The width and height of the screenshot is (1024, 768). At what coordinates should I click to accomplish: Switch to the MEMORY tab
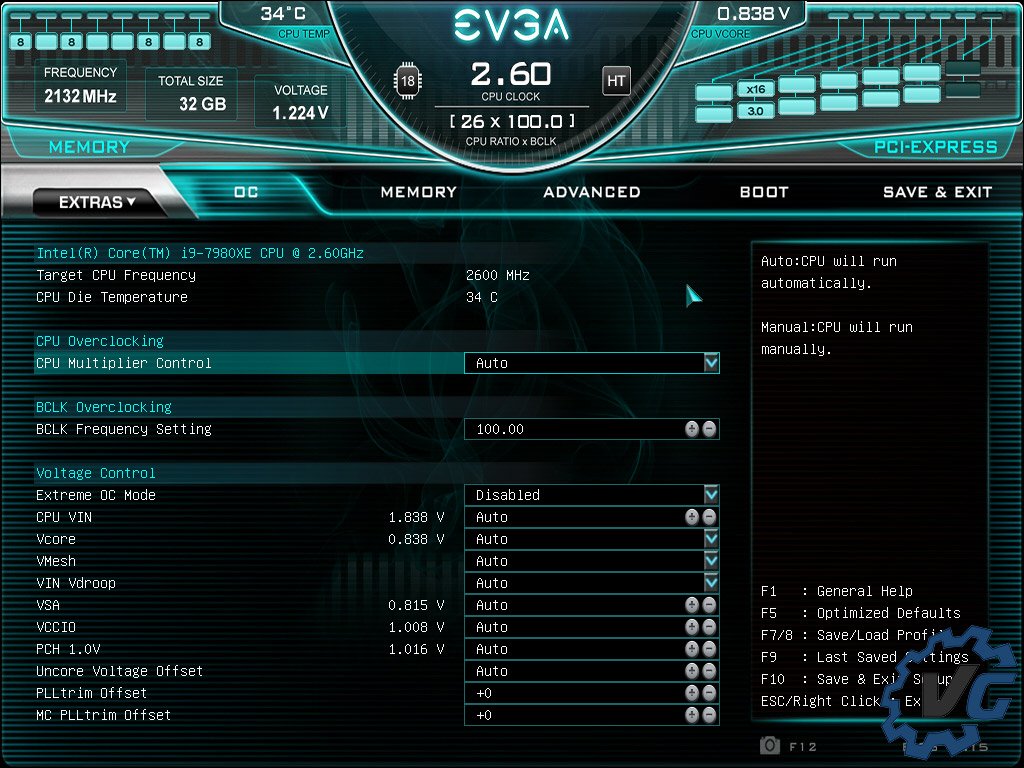pyautogui.click(x=418, y=192)
